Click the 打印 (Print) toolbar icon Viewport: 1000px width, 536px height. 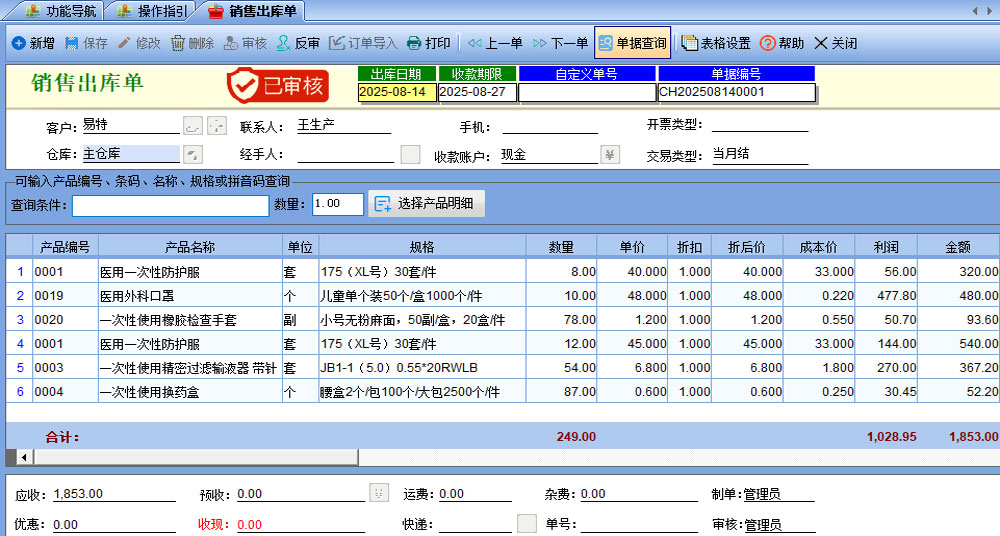[414, 43]
